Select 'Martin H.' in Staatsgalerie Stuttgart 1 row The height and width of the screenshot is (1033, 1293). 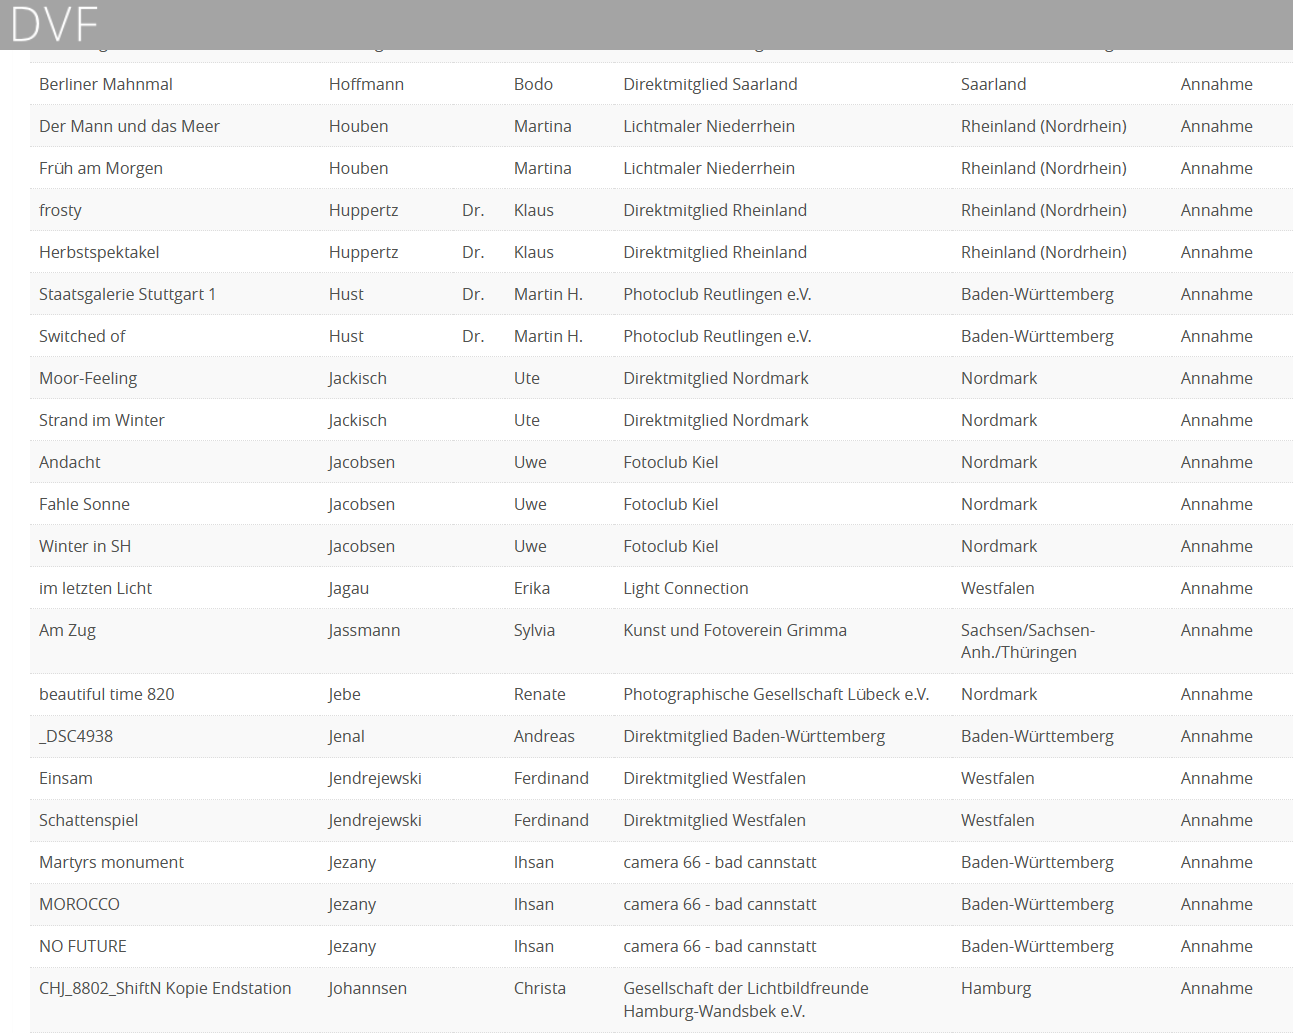[548, 294]
